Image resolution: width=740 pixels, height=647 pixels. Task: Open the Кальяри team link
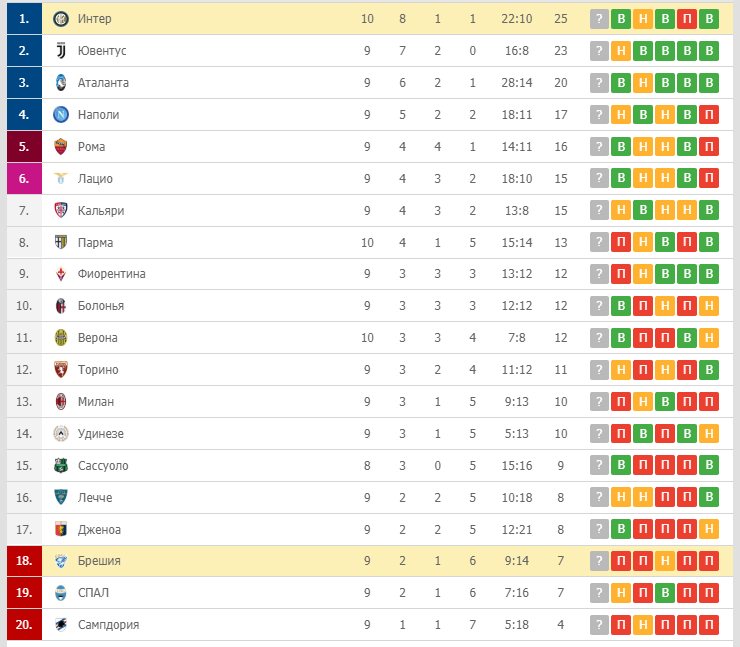pyautogui.click(x=101, y=211)
